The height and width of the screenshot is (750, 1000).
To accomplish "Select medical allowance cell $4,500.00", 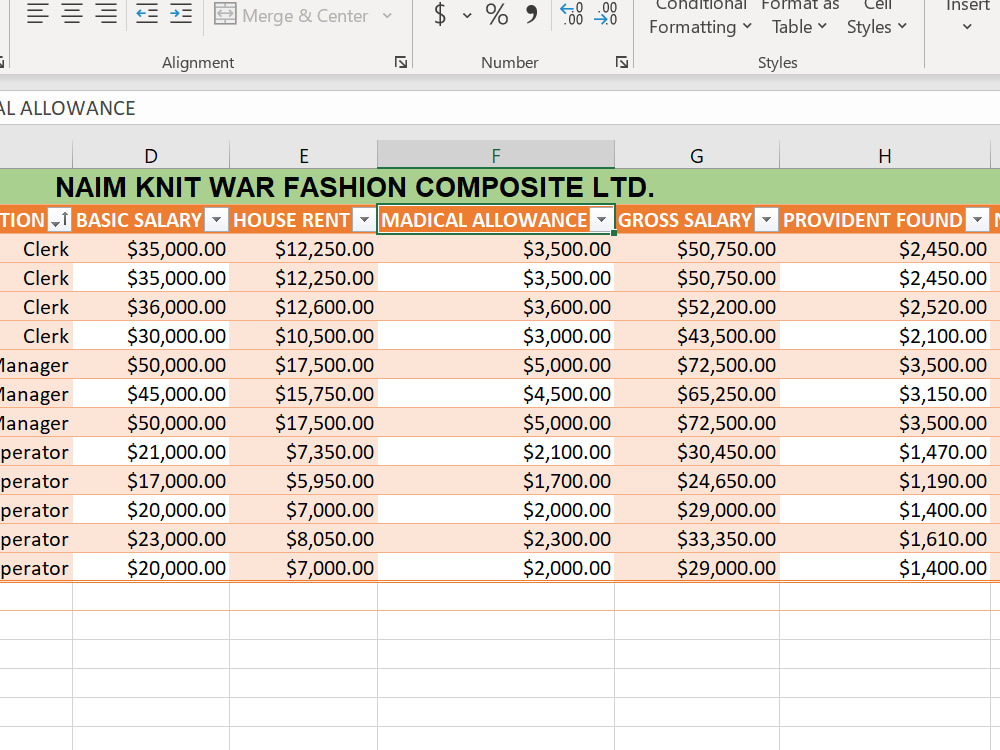I will [496, 394].
